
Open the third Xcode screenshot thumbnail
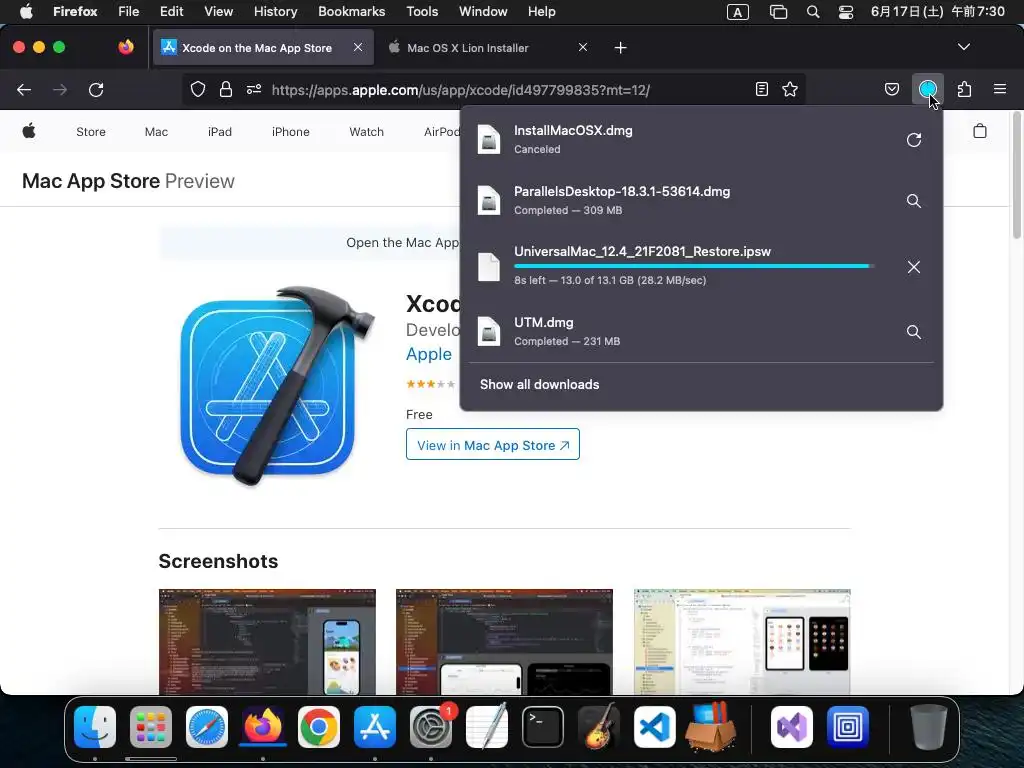tap(742, 642)
